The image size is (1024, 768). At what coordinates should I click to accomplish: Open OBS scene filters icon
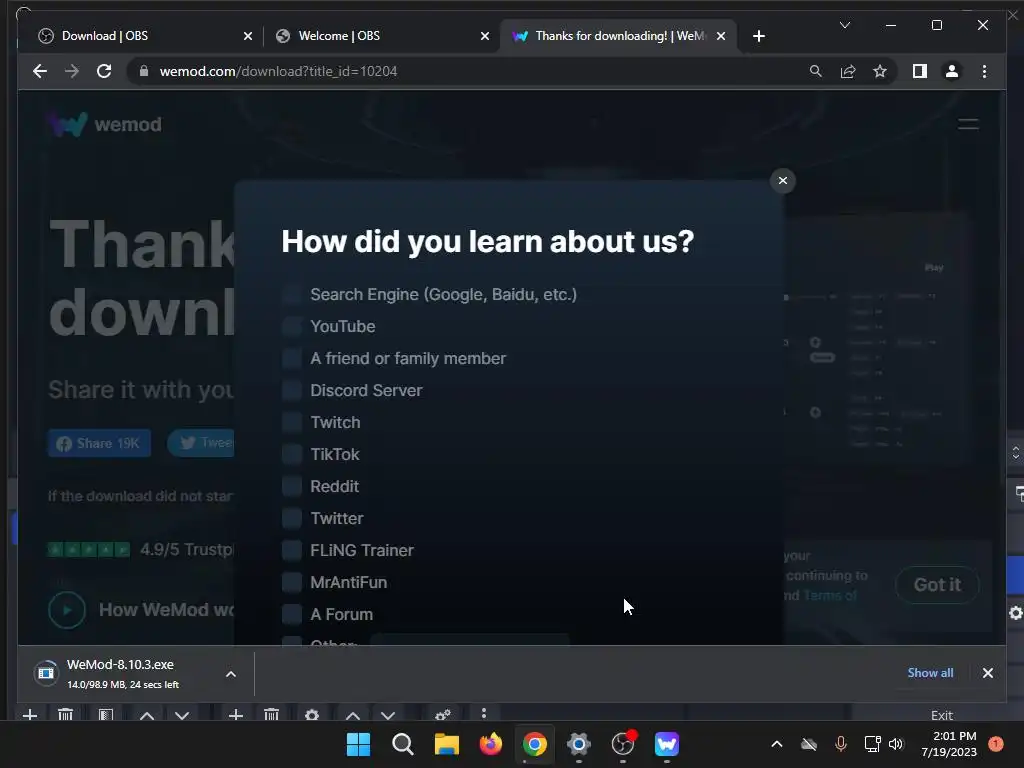point(106,715)
